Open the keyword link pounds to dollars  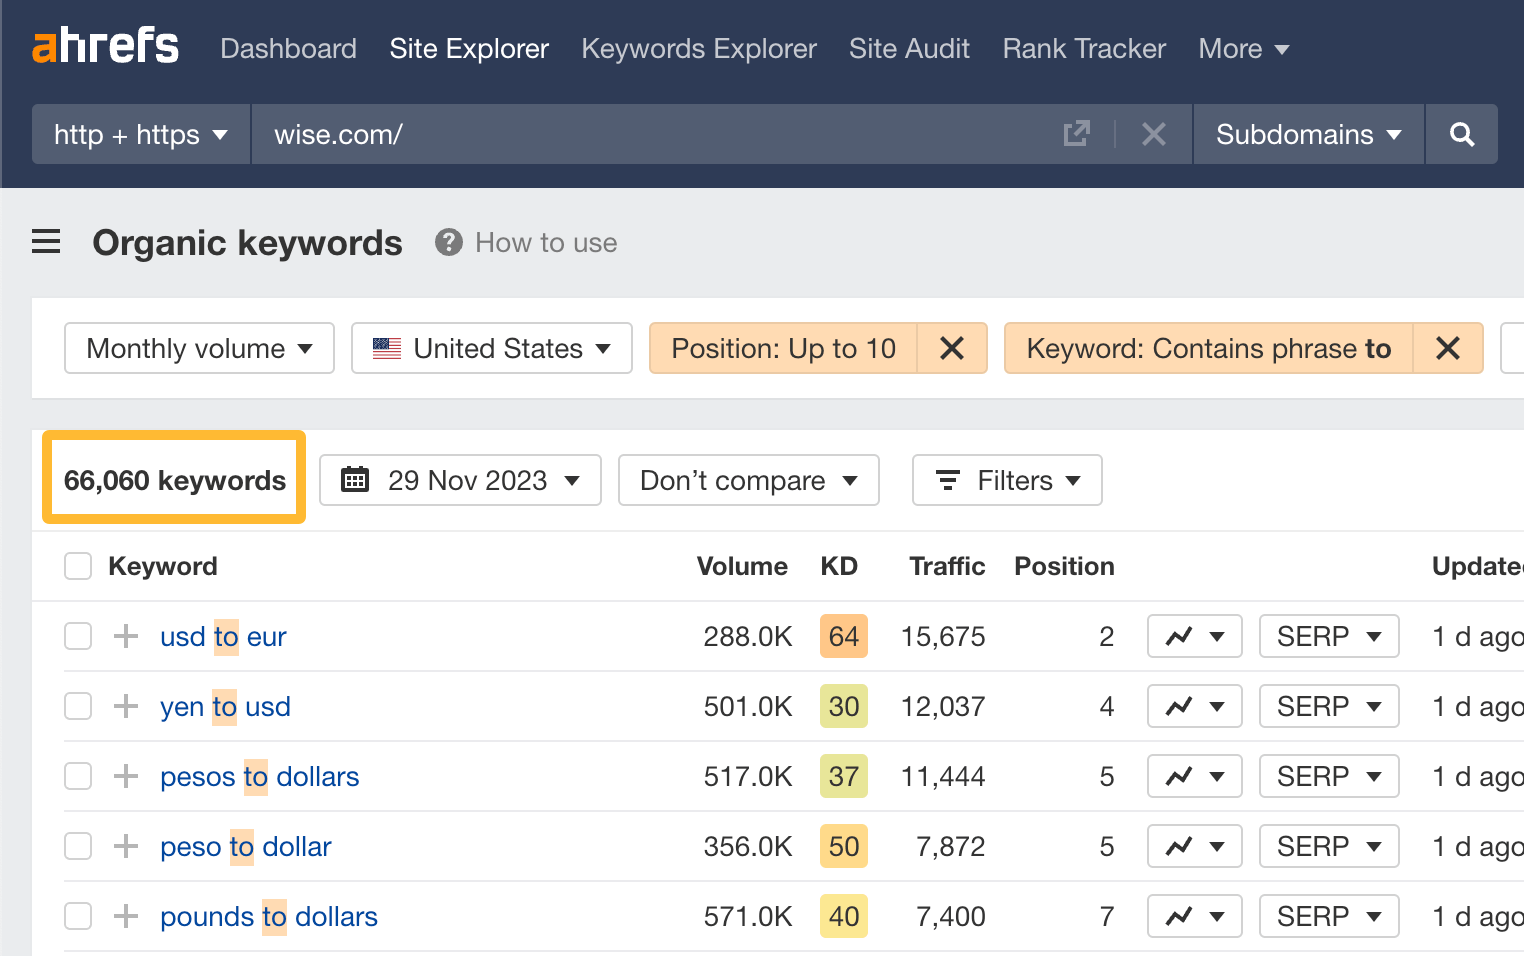tap(268, 916)
